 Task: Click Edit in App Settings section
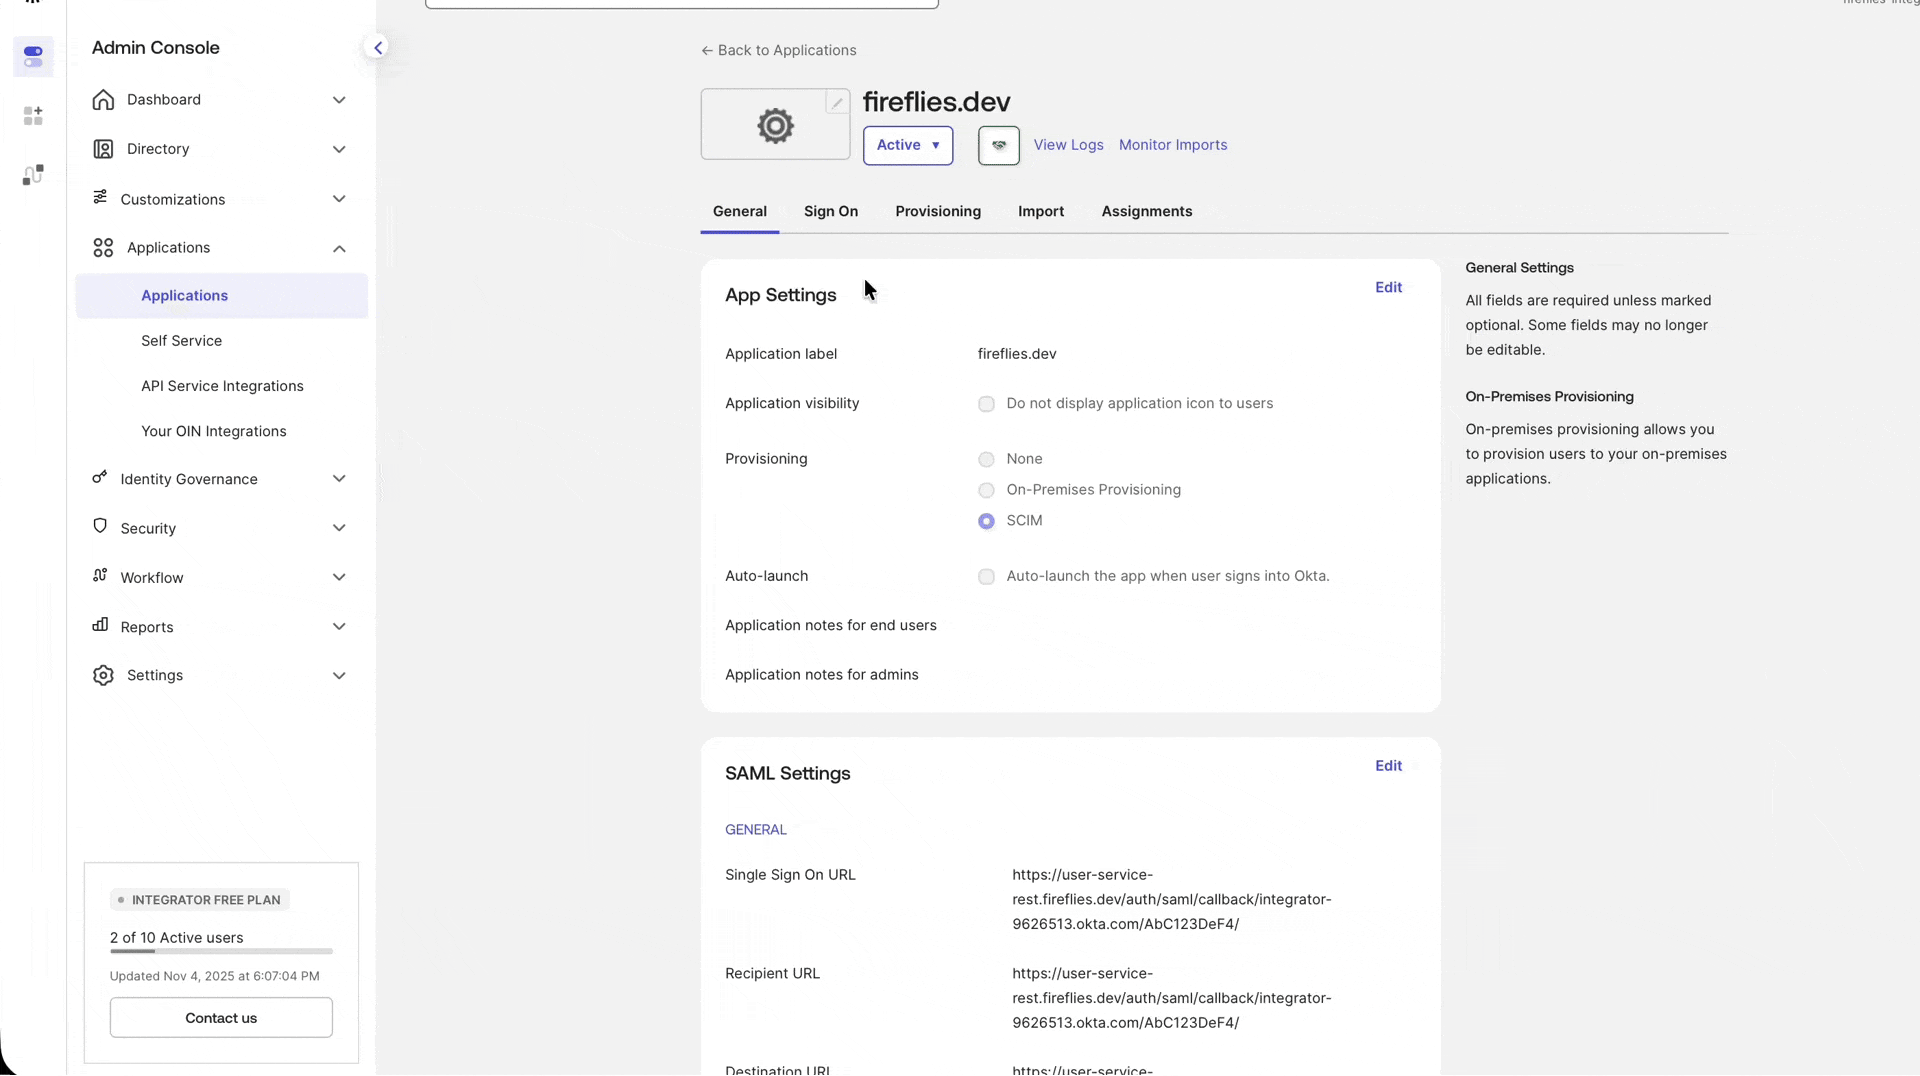click(x=1388, y=288)
